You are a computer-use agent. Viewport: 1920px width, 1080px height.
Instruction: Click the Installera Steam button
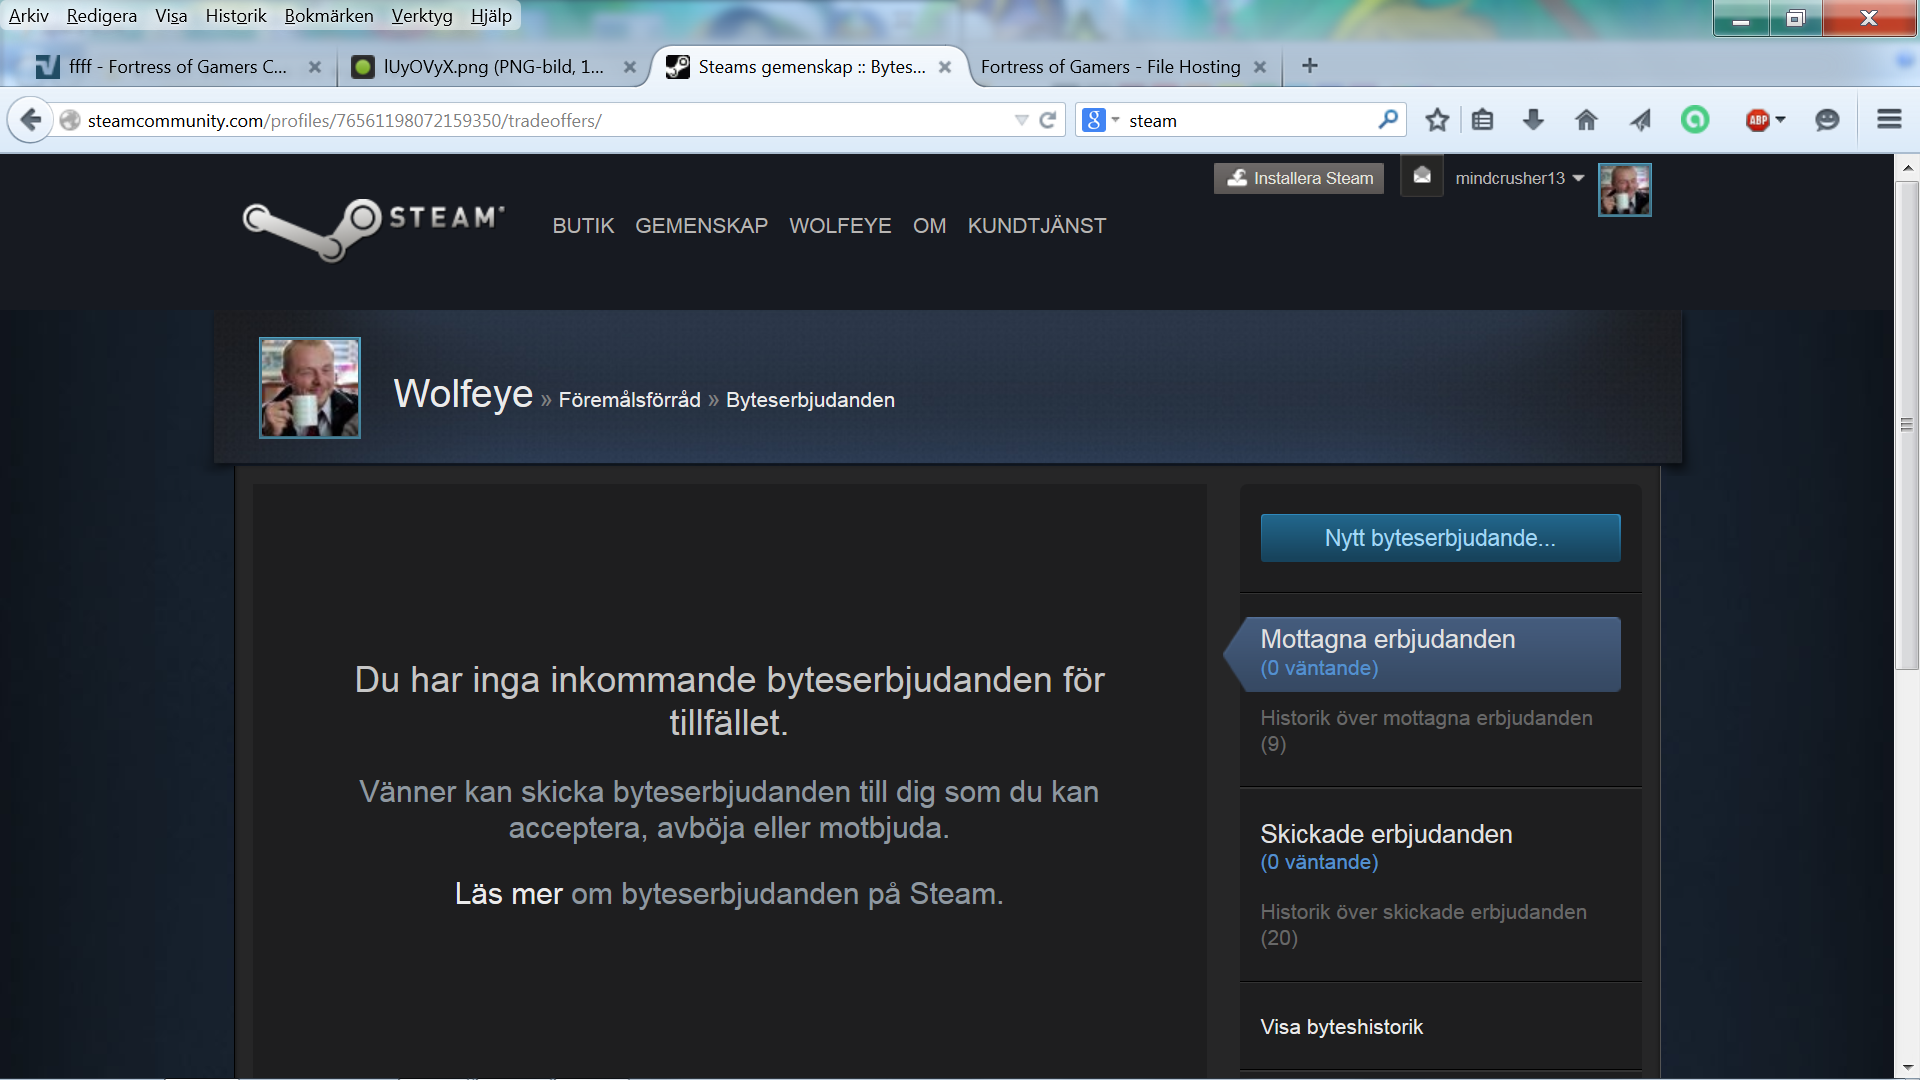[1299, 178]
